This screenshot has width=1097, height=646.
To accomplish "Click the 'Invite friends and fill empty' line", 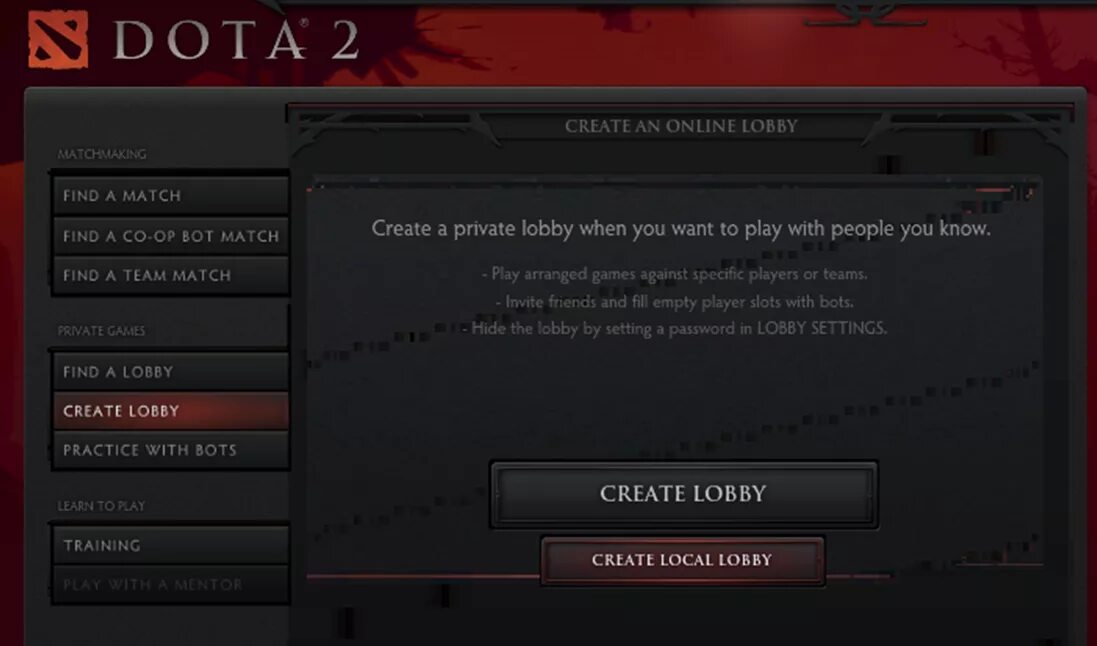I will [674, 302].
